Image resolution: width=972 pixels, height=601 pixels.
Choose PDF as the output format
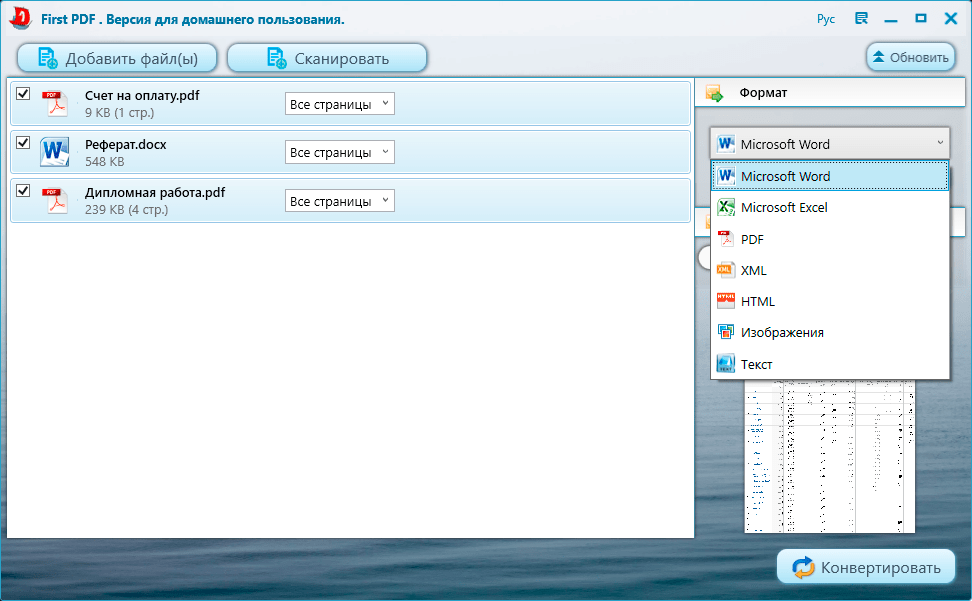coord(830,239)
